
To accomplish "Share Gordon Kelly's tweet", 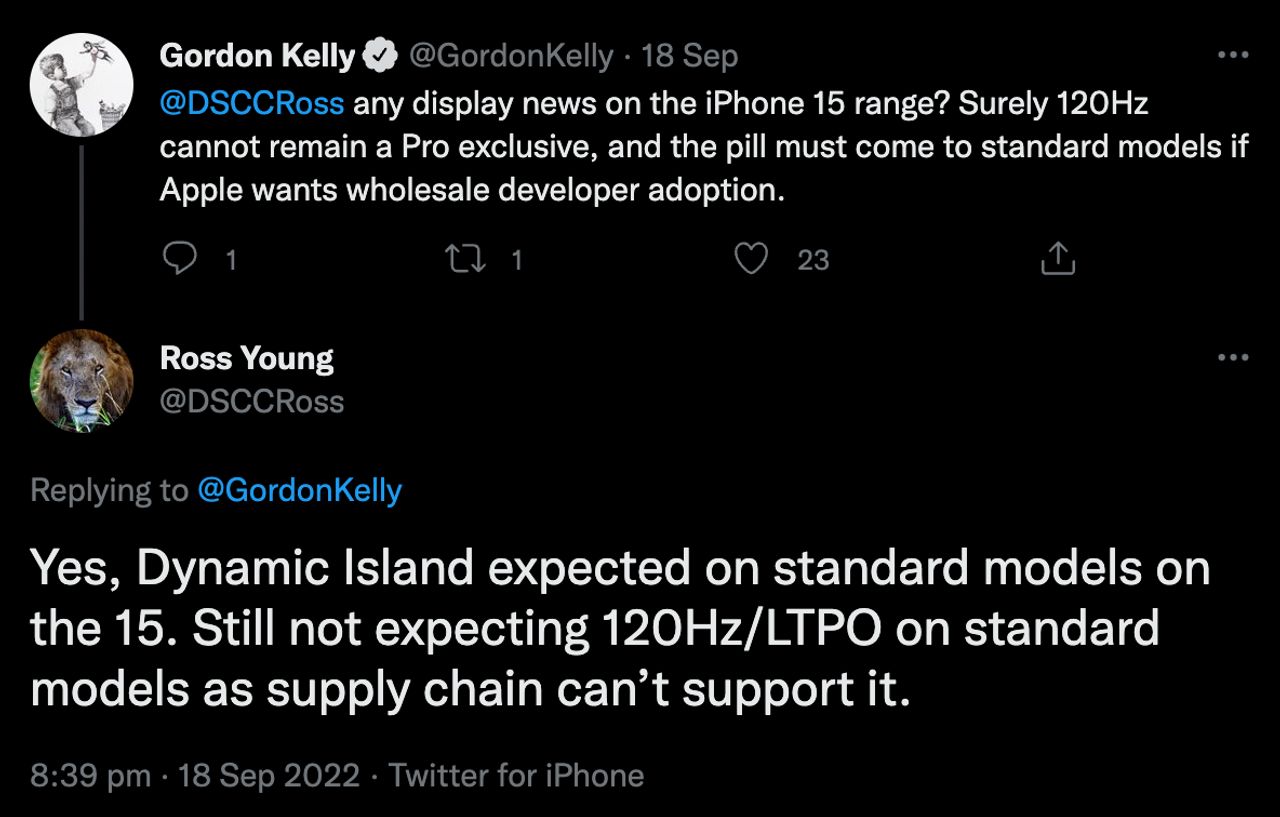I will coord(1058,259).
